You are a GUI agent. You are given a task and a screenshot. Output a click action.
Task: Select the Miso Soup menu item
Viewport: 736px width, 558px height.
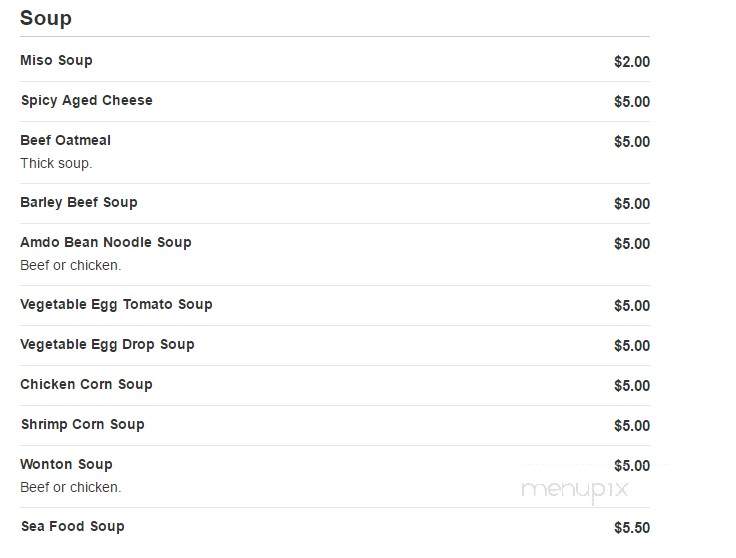point(56,61)
